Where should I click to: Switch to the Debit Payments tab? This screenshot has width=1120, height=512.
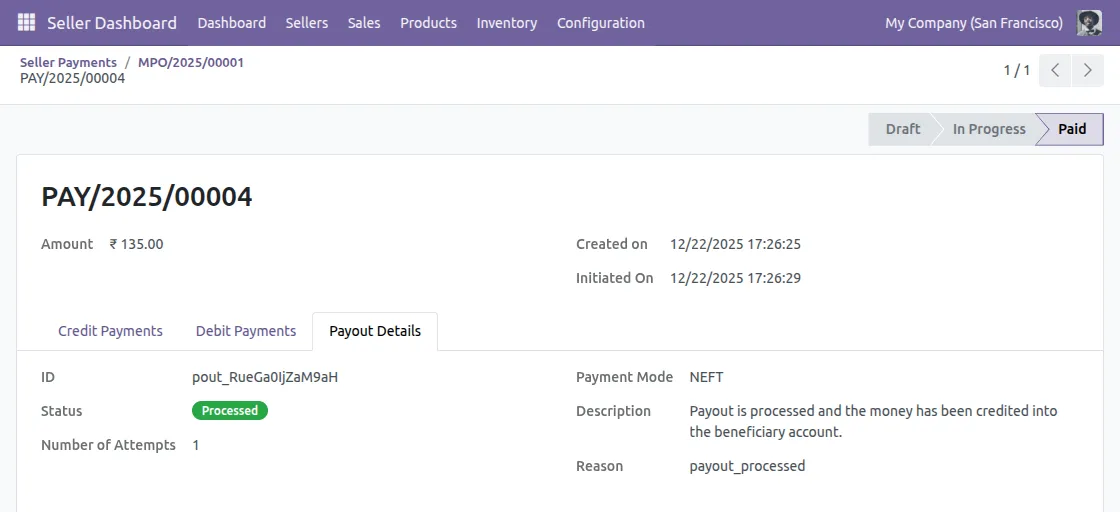click(246, 331)
